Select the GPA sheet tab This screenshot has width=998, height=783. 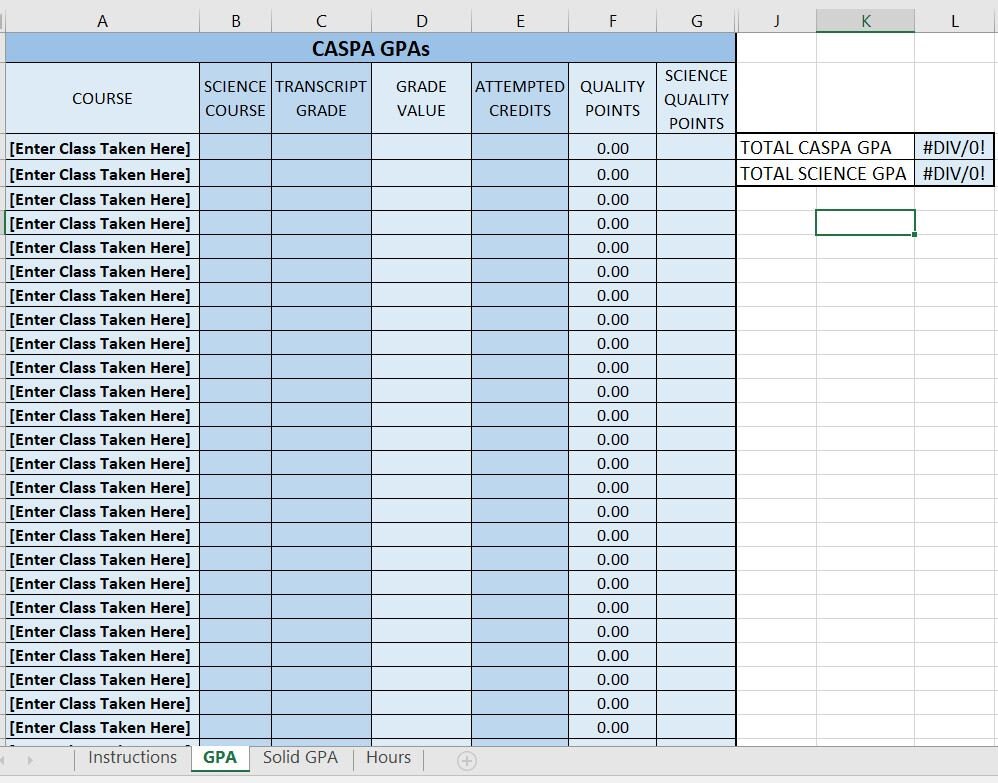[219, 758]
